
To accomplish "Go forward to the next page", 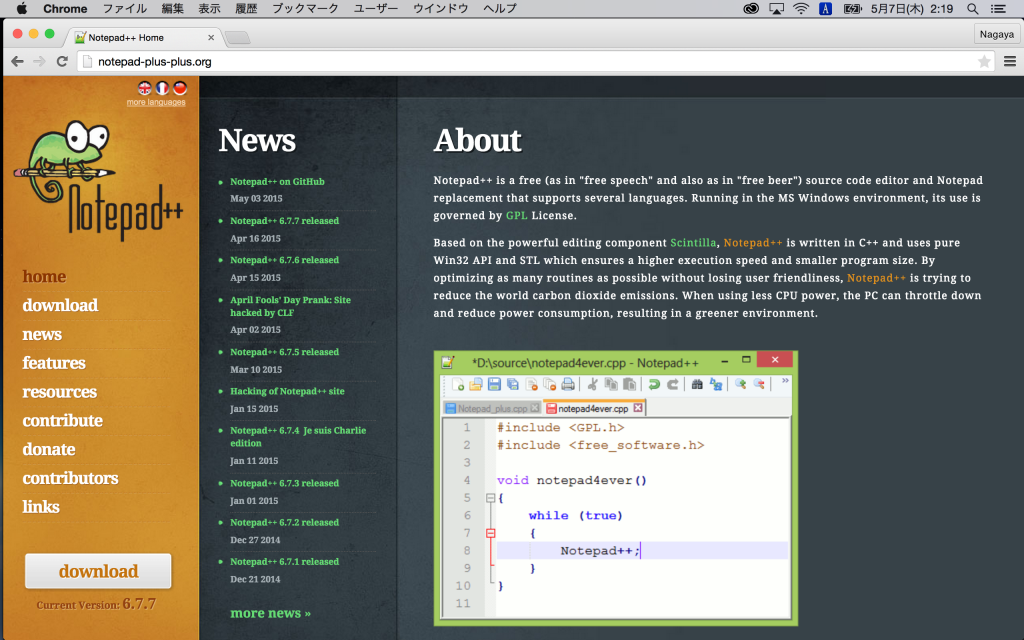I will (40, 61).
